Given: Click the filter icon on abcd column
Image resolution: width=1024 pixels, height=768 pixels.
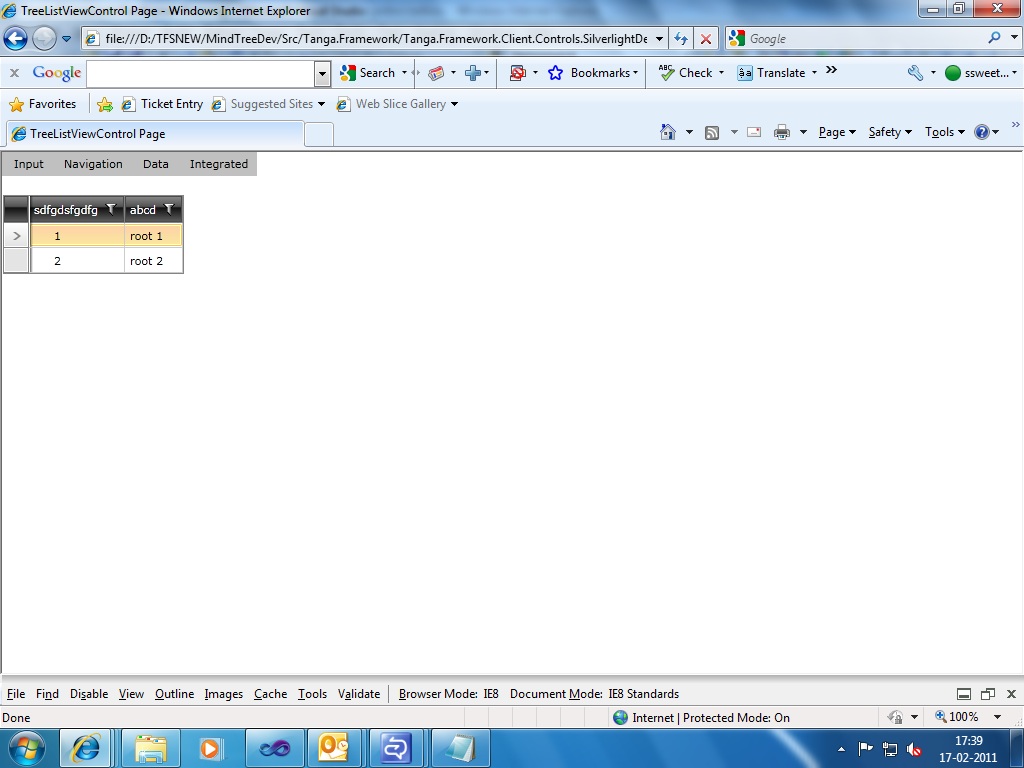Looking at the screenshot, I should 168,209.
